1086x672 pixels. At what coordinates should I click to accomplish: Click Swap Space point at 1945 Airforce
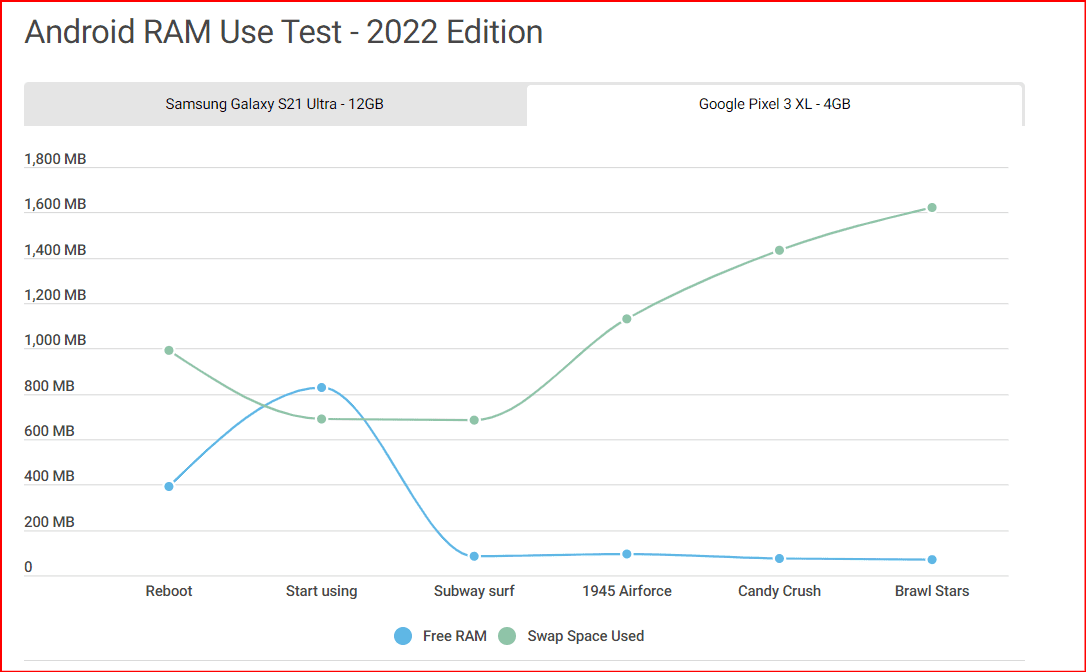pyautogui.click(x=627, y=319)
